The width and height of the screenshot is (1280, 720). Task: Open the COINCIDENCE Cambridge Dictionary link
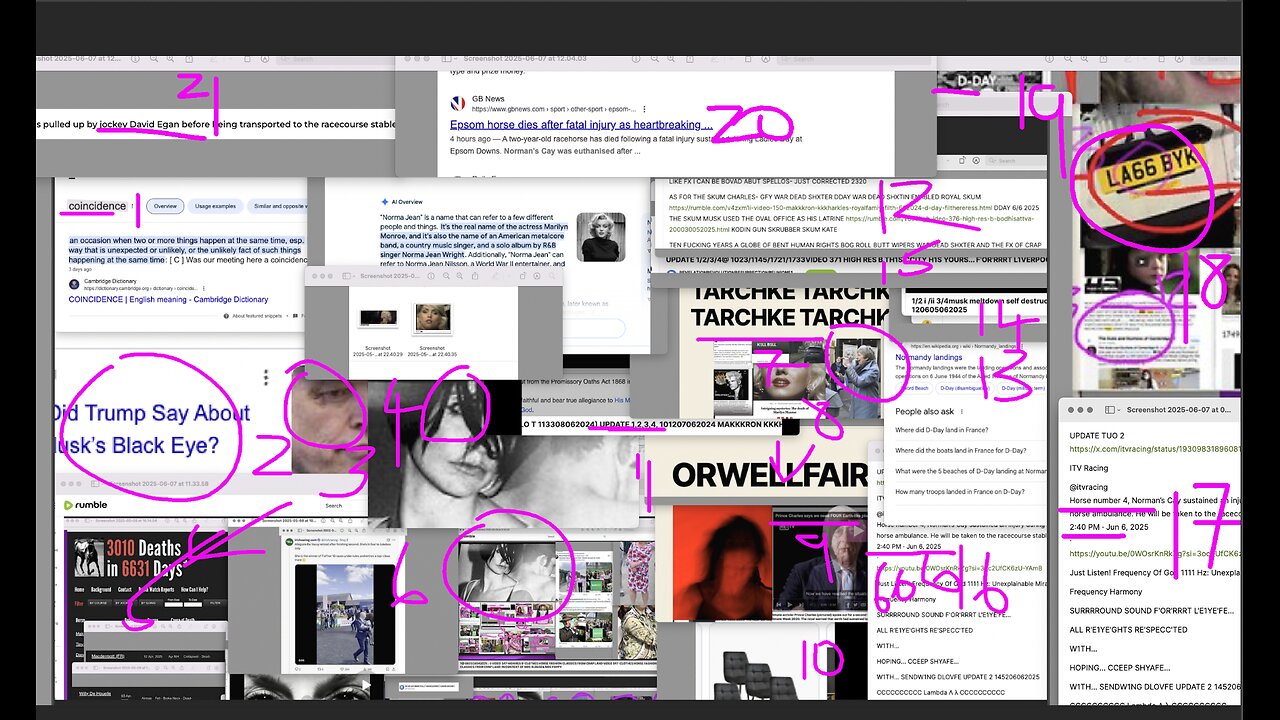coord(168,299)
